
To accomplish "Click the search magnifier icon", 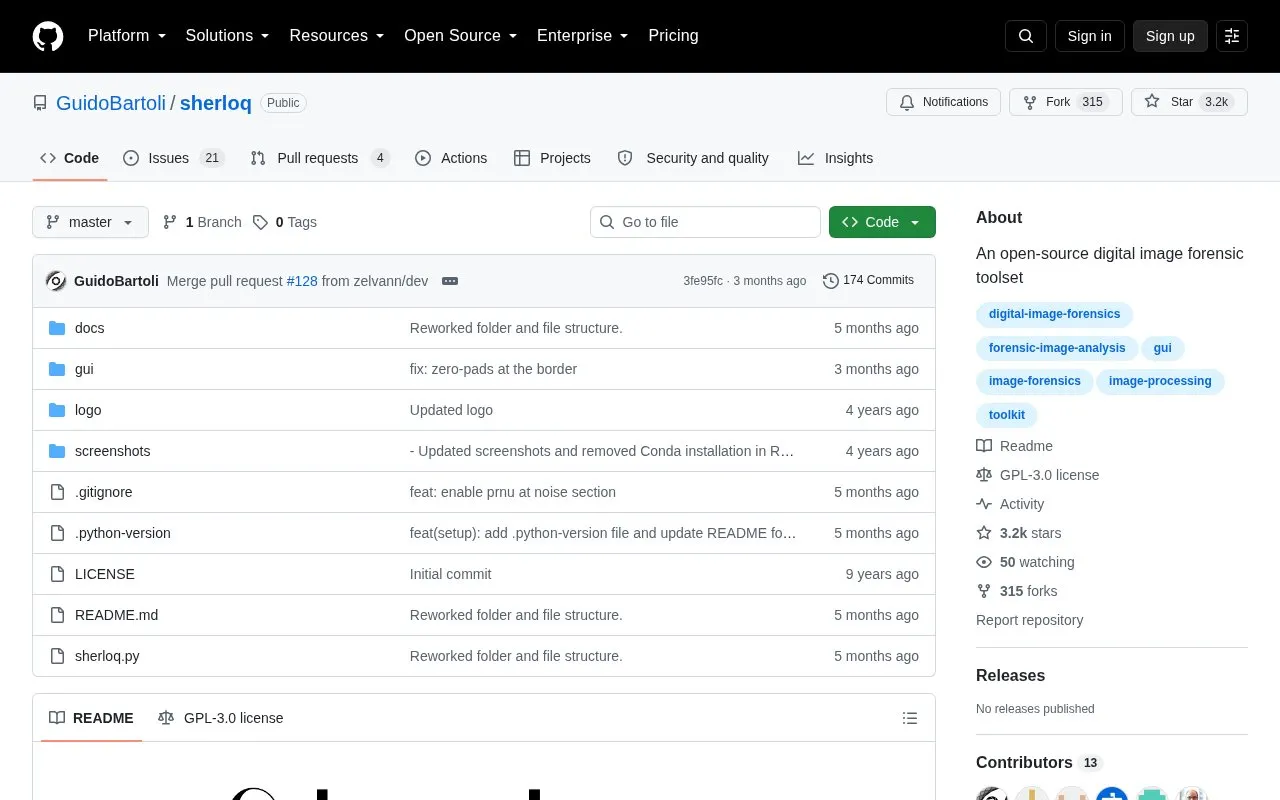I will pos(1026,36).
